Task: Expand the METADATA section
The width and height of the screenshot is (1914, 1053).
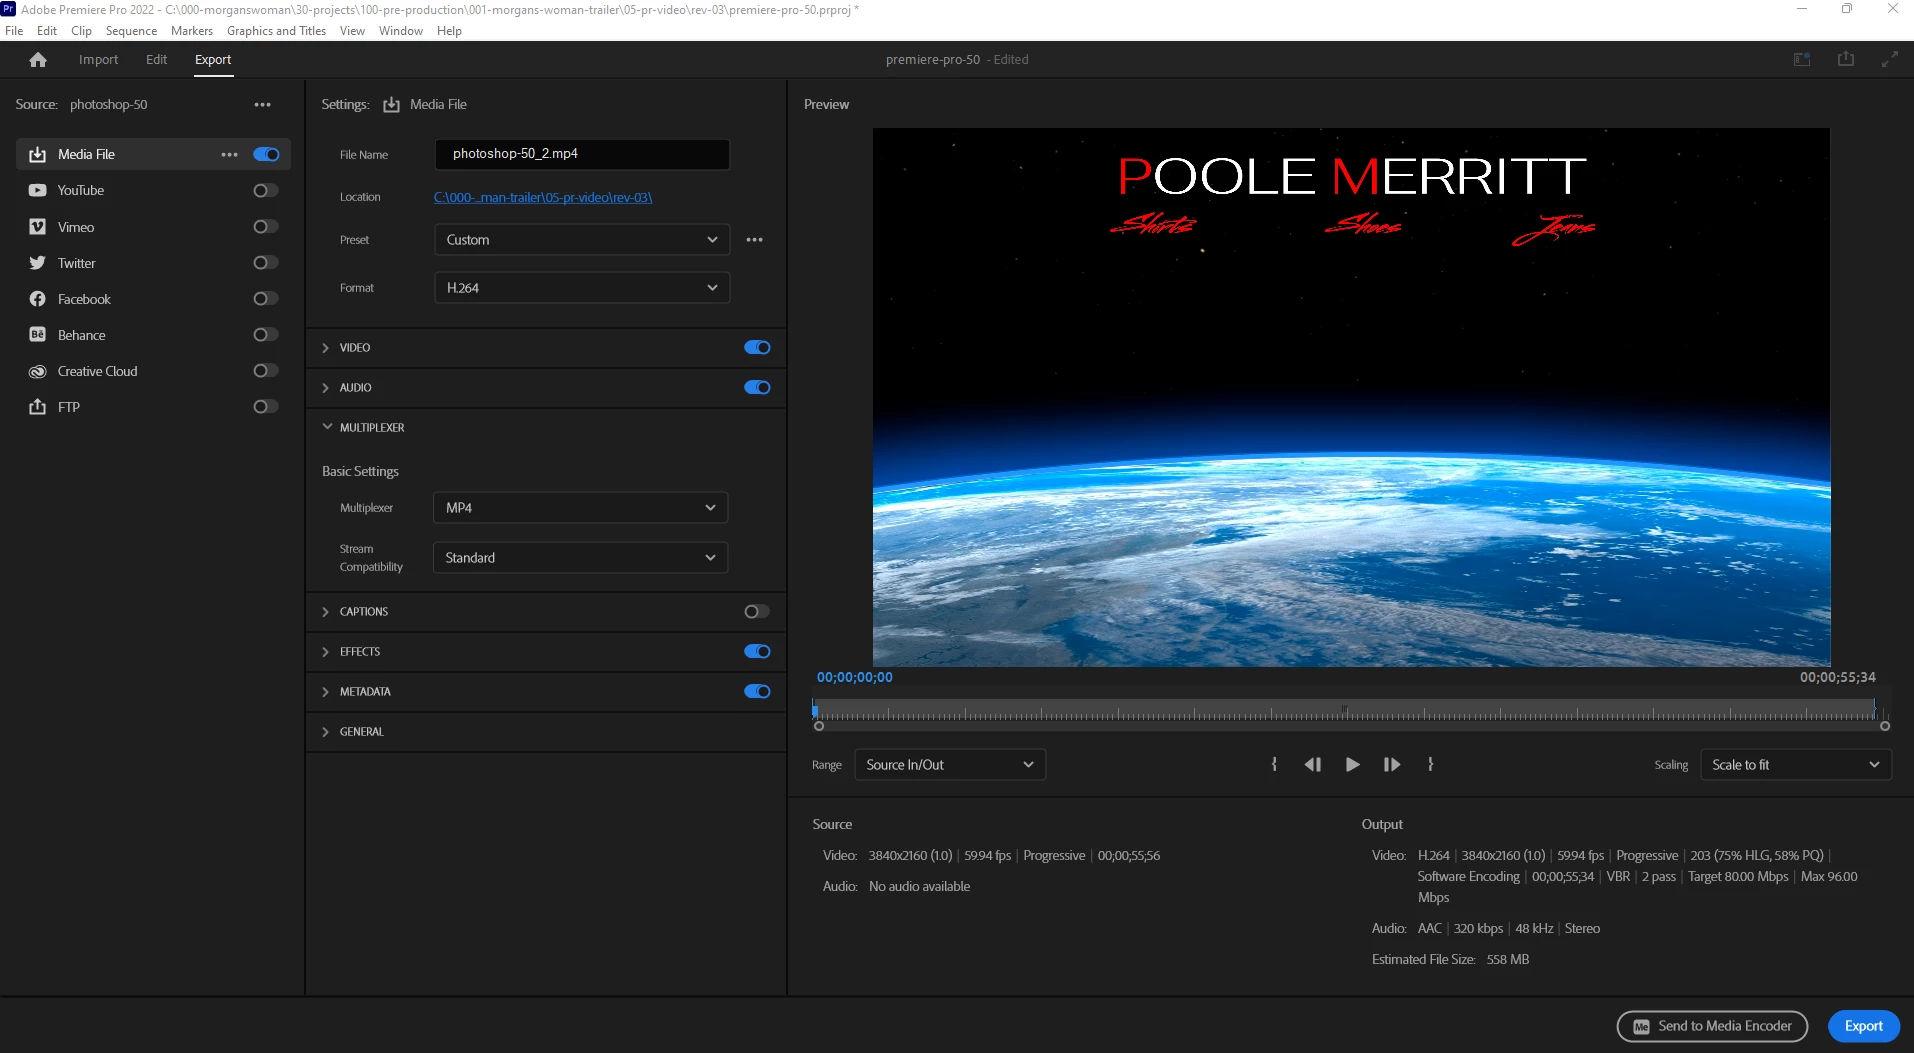Action: click(326, 692)
